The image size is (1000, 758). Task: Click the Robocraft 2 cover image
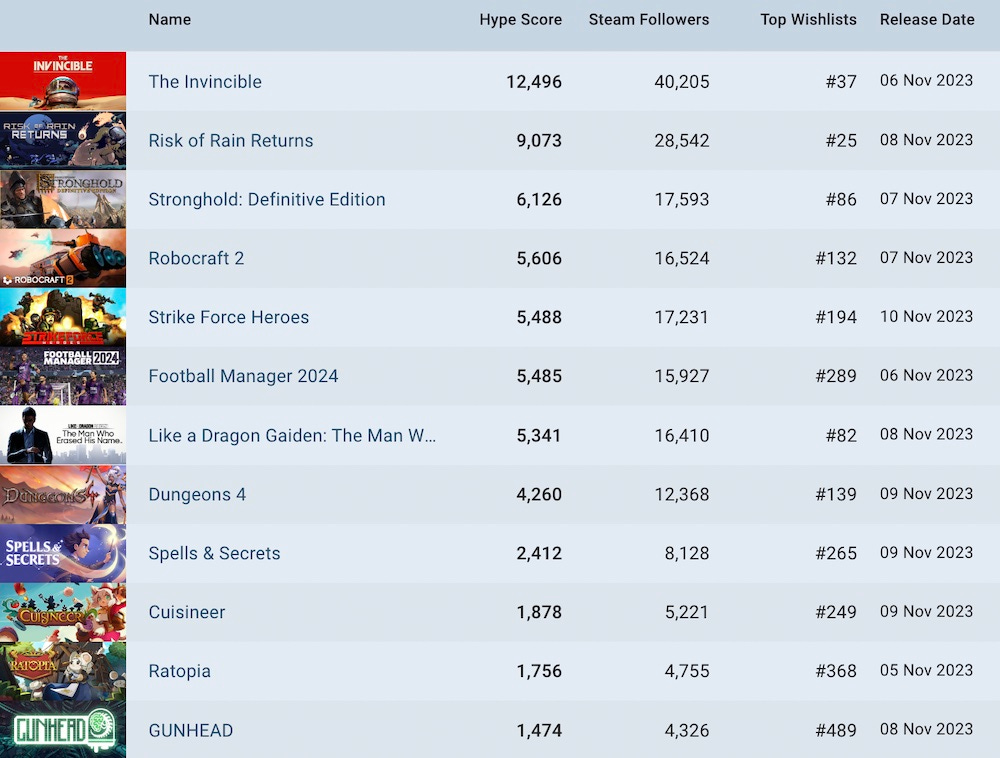(62, 258)
